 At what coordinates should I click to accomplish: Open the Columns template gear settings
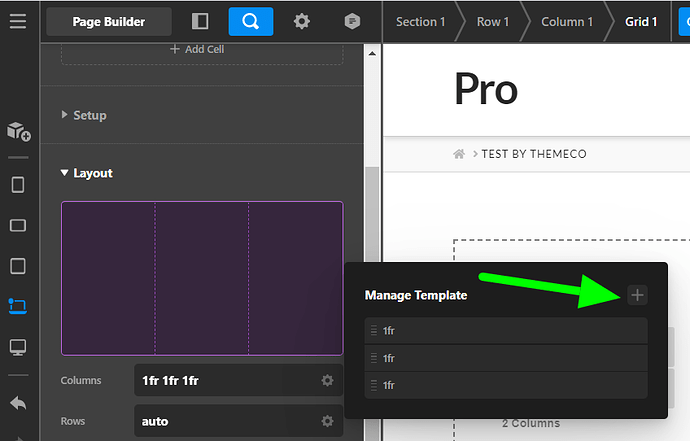327,380
